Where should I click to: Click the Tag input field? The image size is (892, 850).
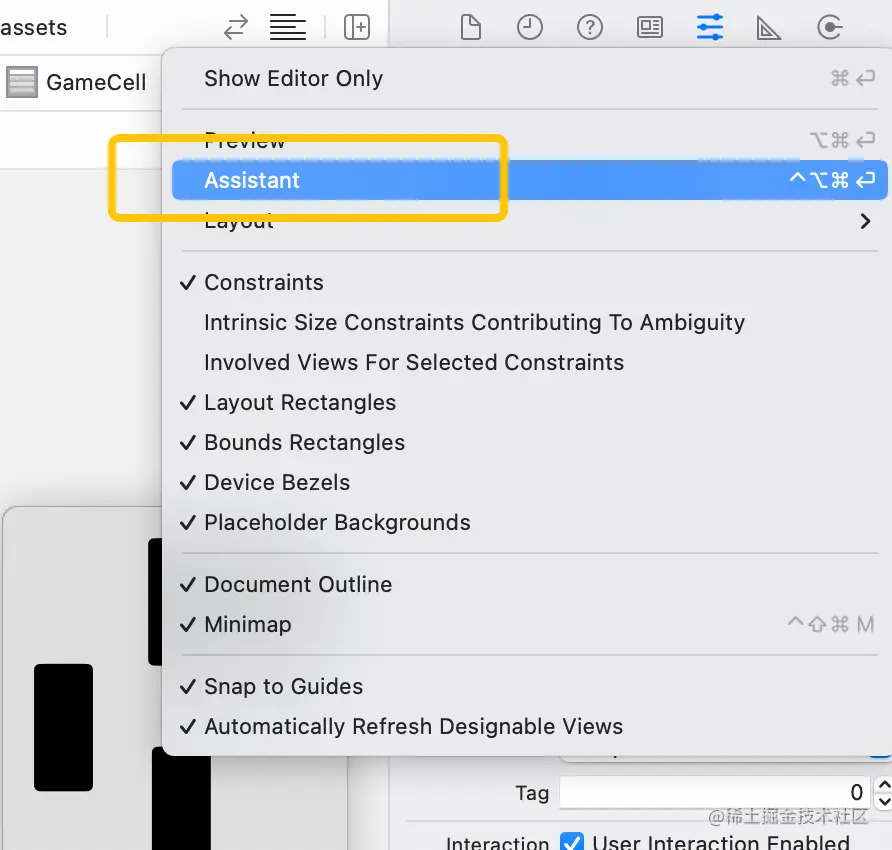[715, 792]
